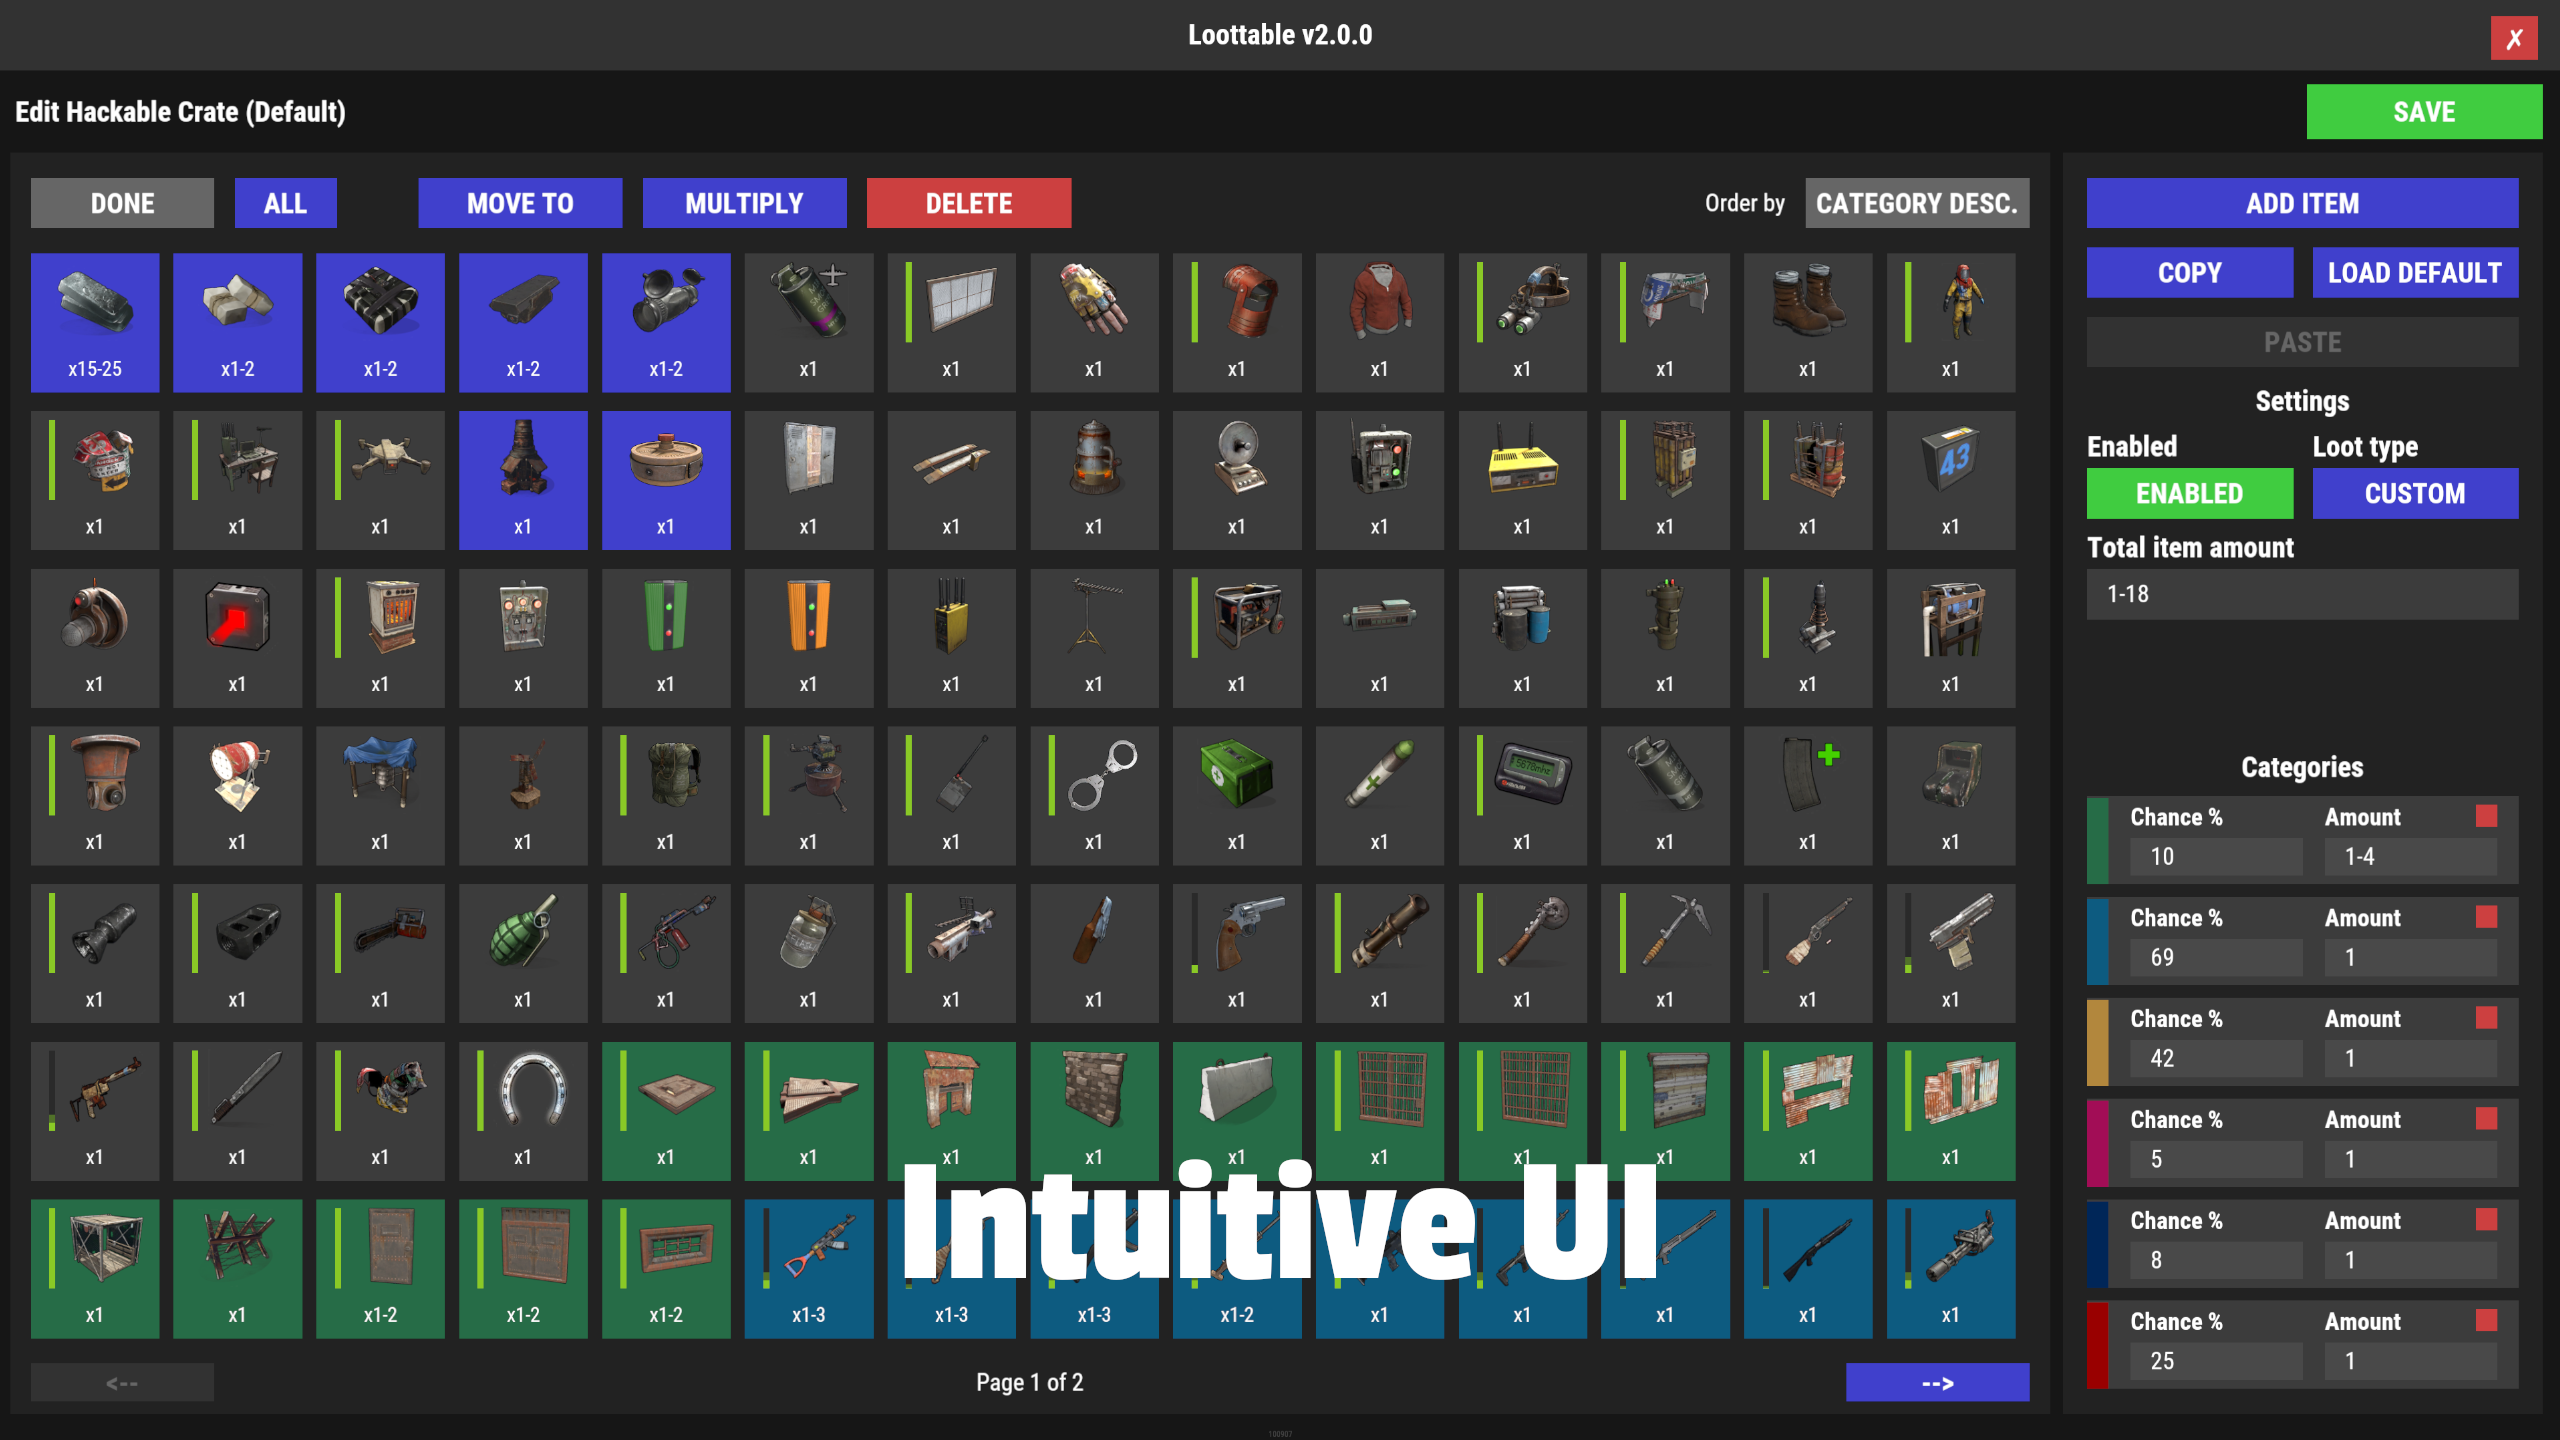The width and height of the screenshot is (2560, 1440).
Task: Select the yellow Wi-Fi router box item
Action: click(1521, 479)
